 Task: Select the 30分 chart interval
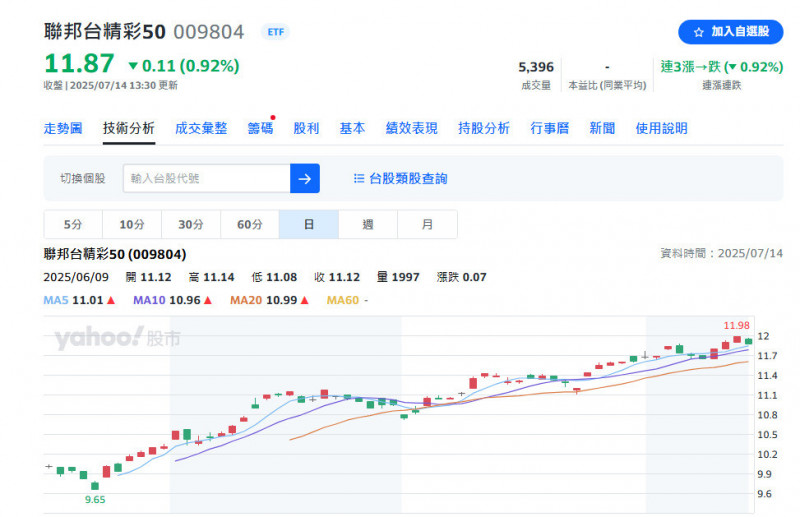(191, 224)
